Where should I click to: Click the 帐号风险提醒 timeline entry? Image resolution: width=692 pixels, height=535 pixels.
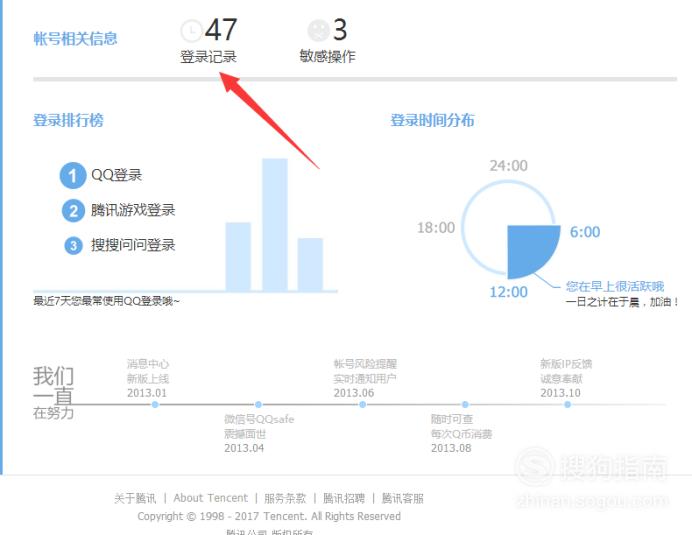click(x=365, y=378)
